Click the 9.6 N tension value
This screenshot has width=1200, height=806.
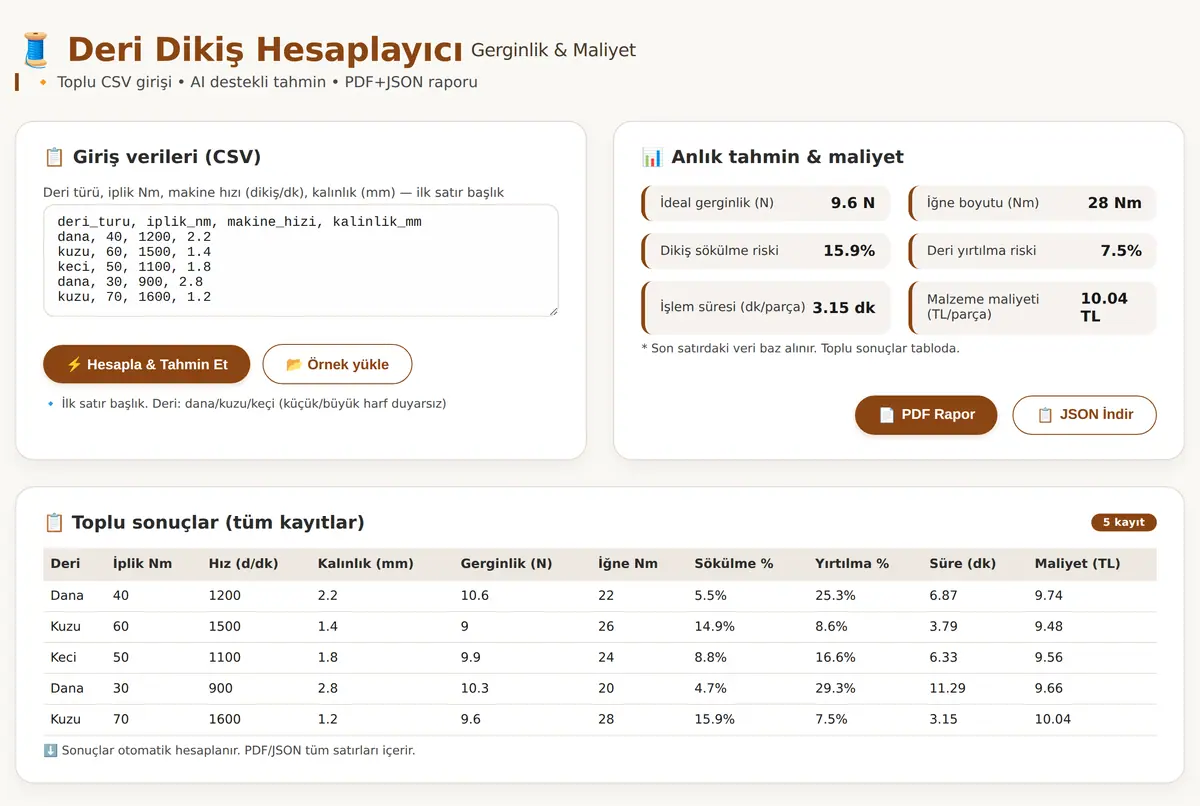[853, 203]
